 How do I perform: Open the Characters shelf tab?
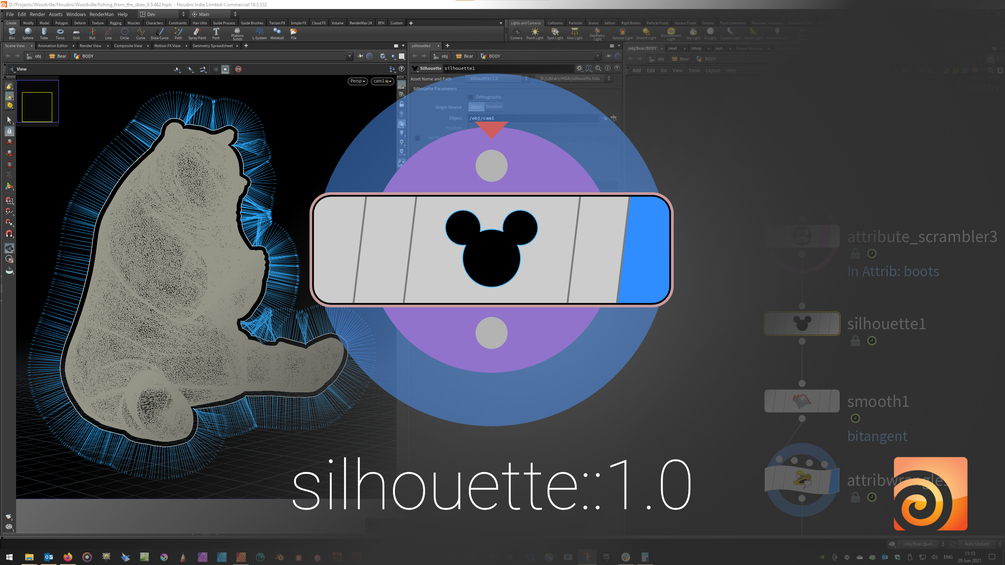(x=154, y=23)
